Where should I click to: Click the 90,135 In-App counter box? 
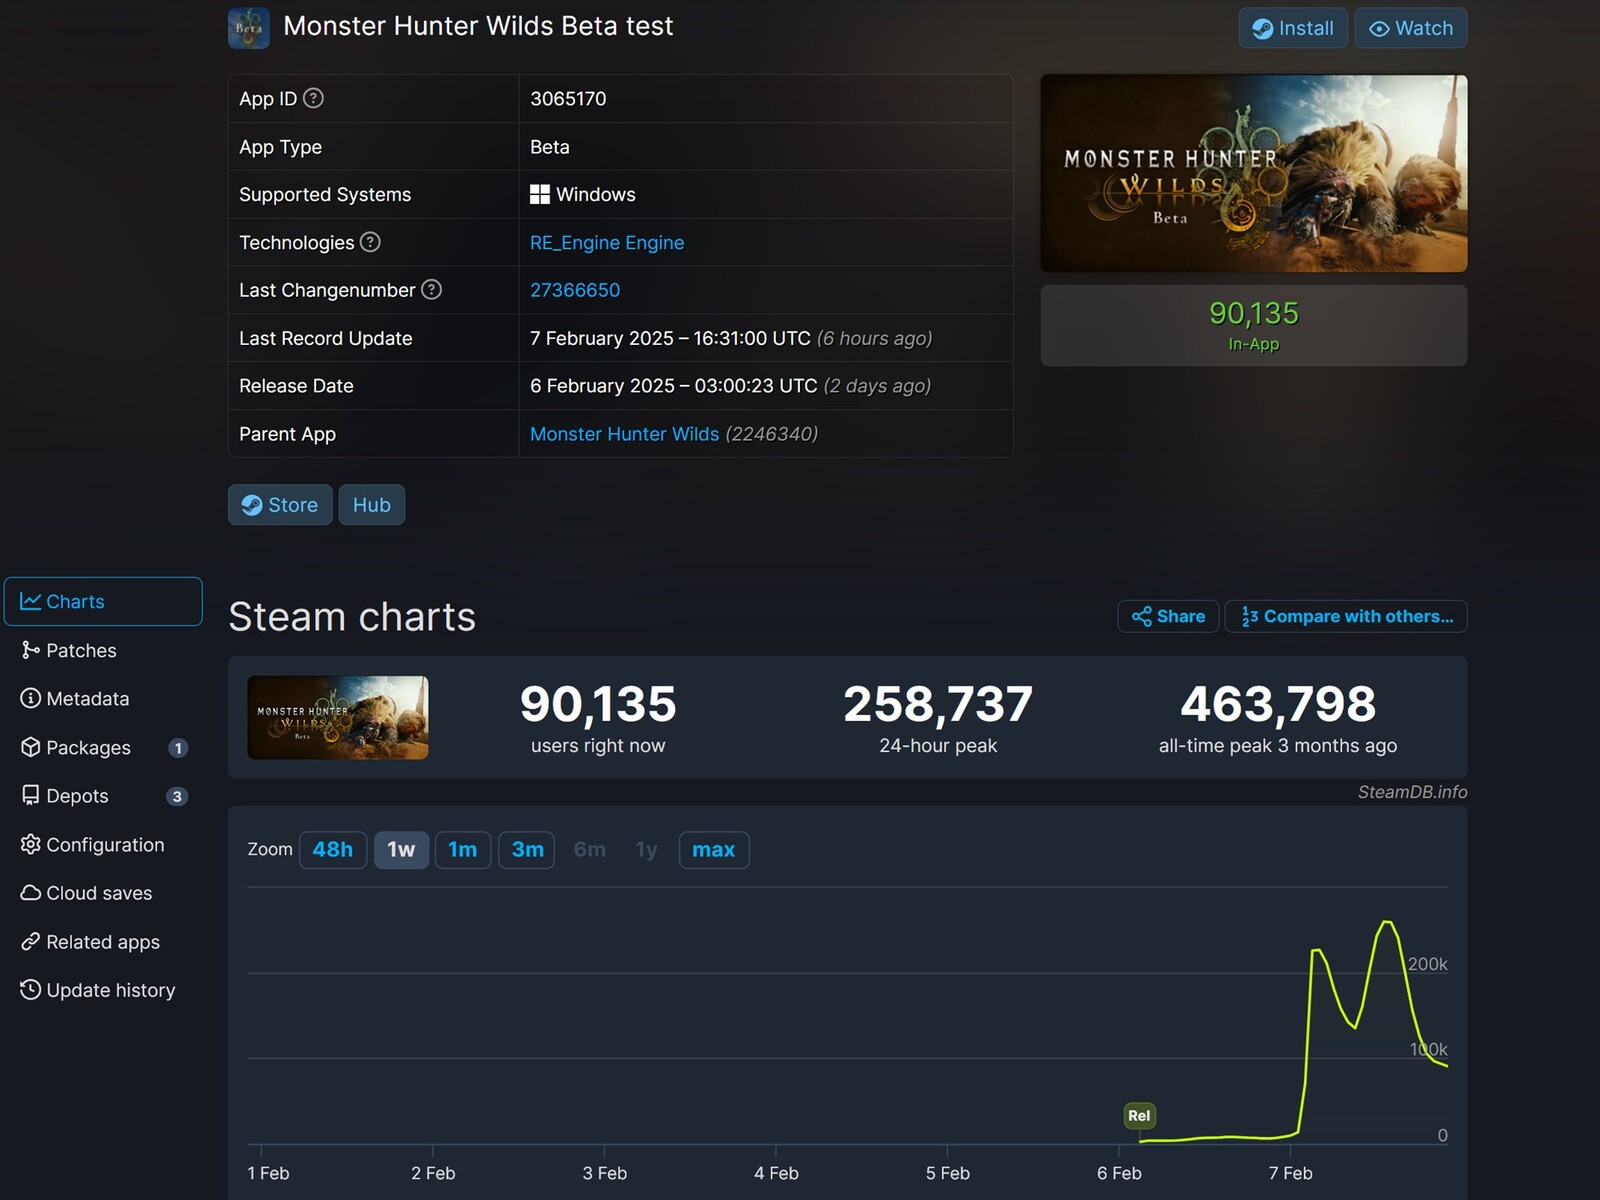[1254, 326]
